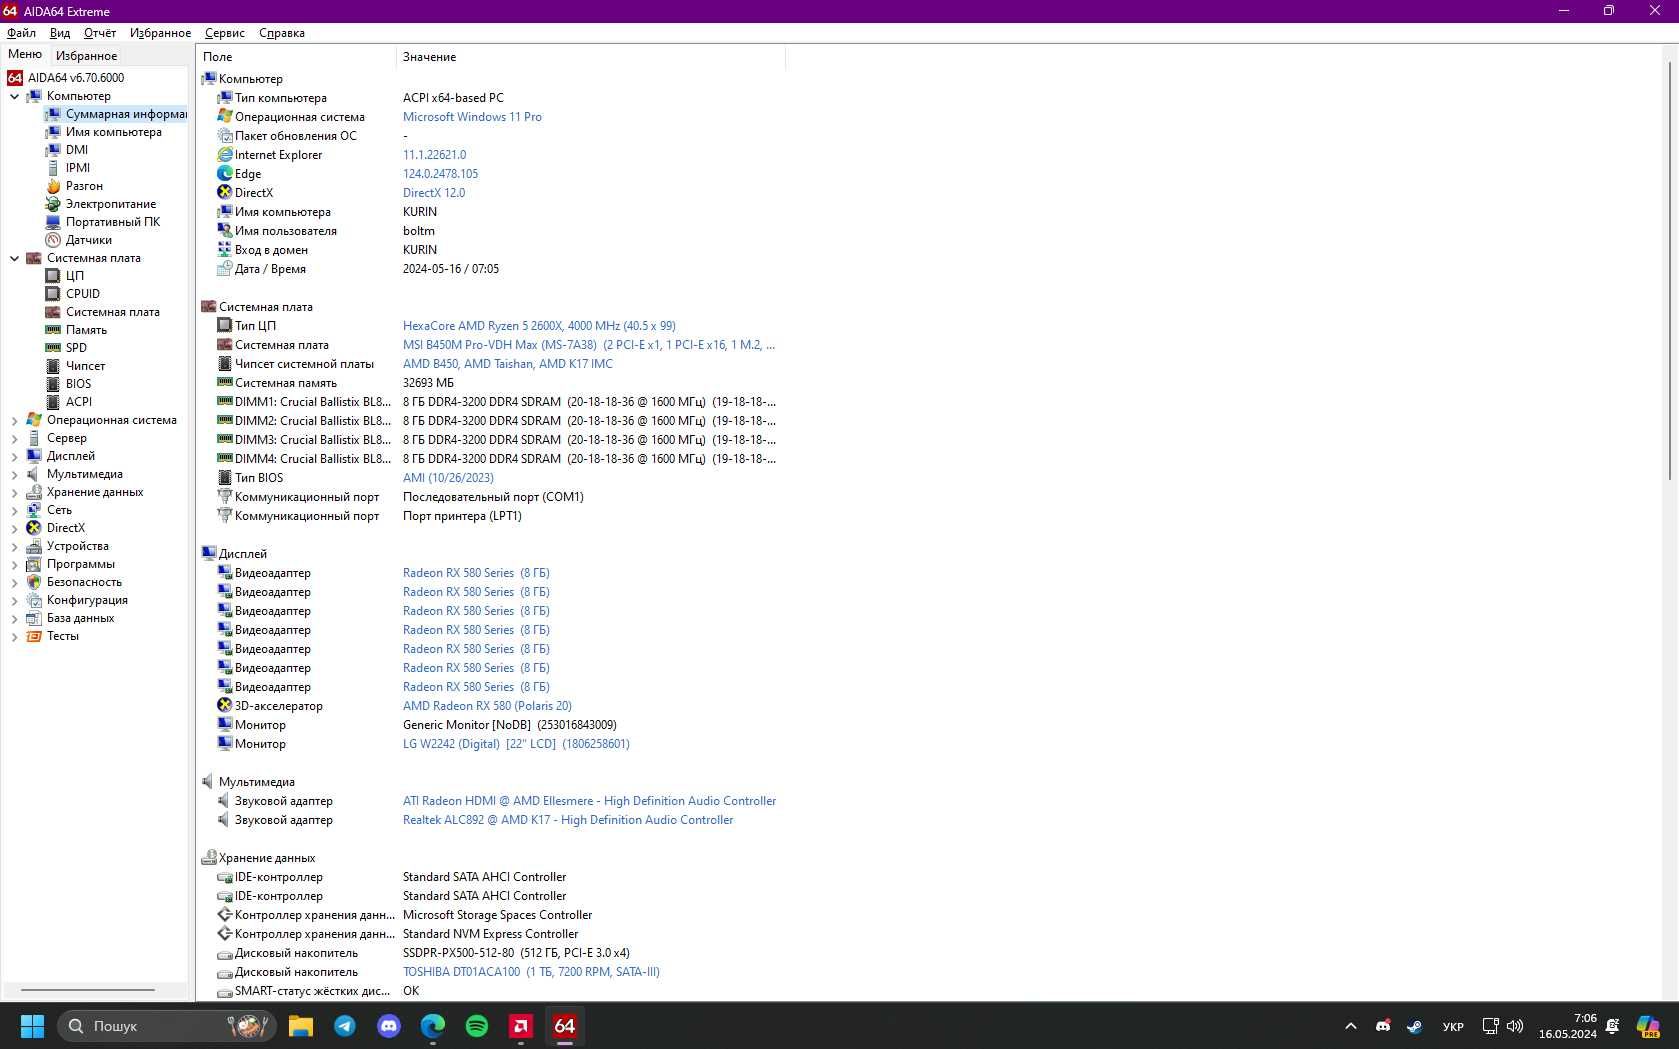
Task: Switch to the Меню sidebar tab
Action: (x=25, y=55)
